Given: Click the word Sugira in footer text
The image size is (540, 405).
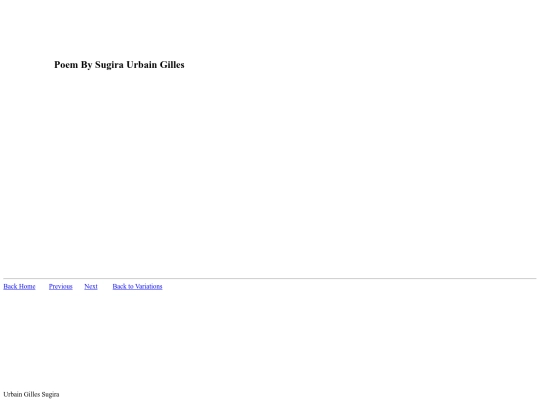Looking at the screenshot, I should 51,395.
